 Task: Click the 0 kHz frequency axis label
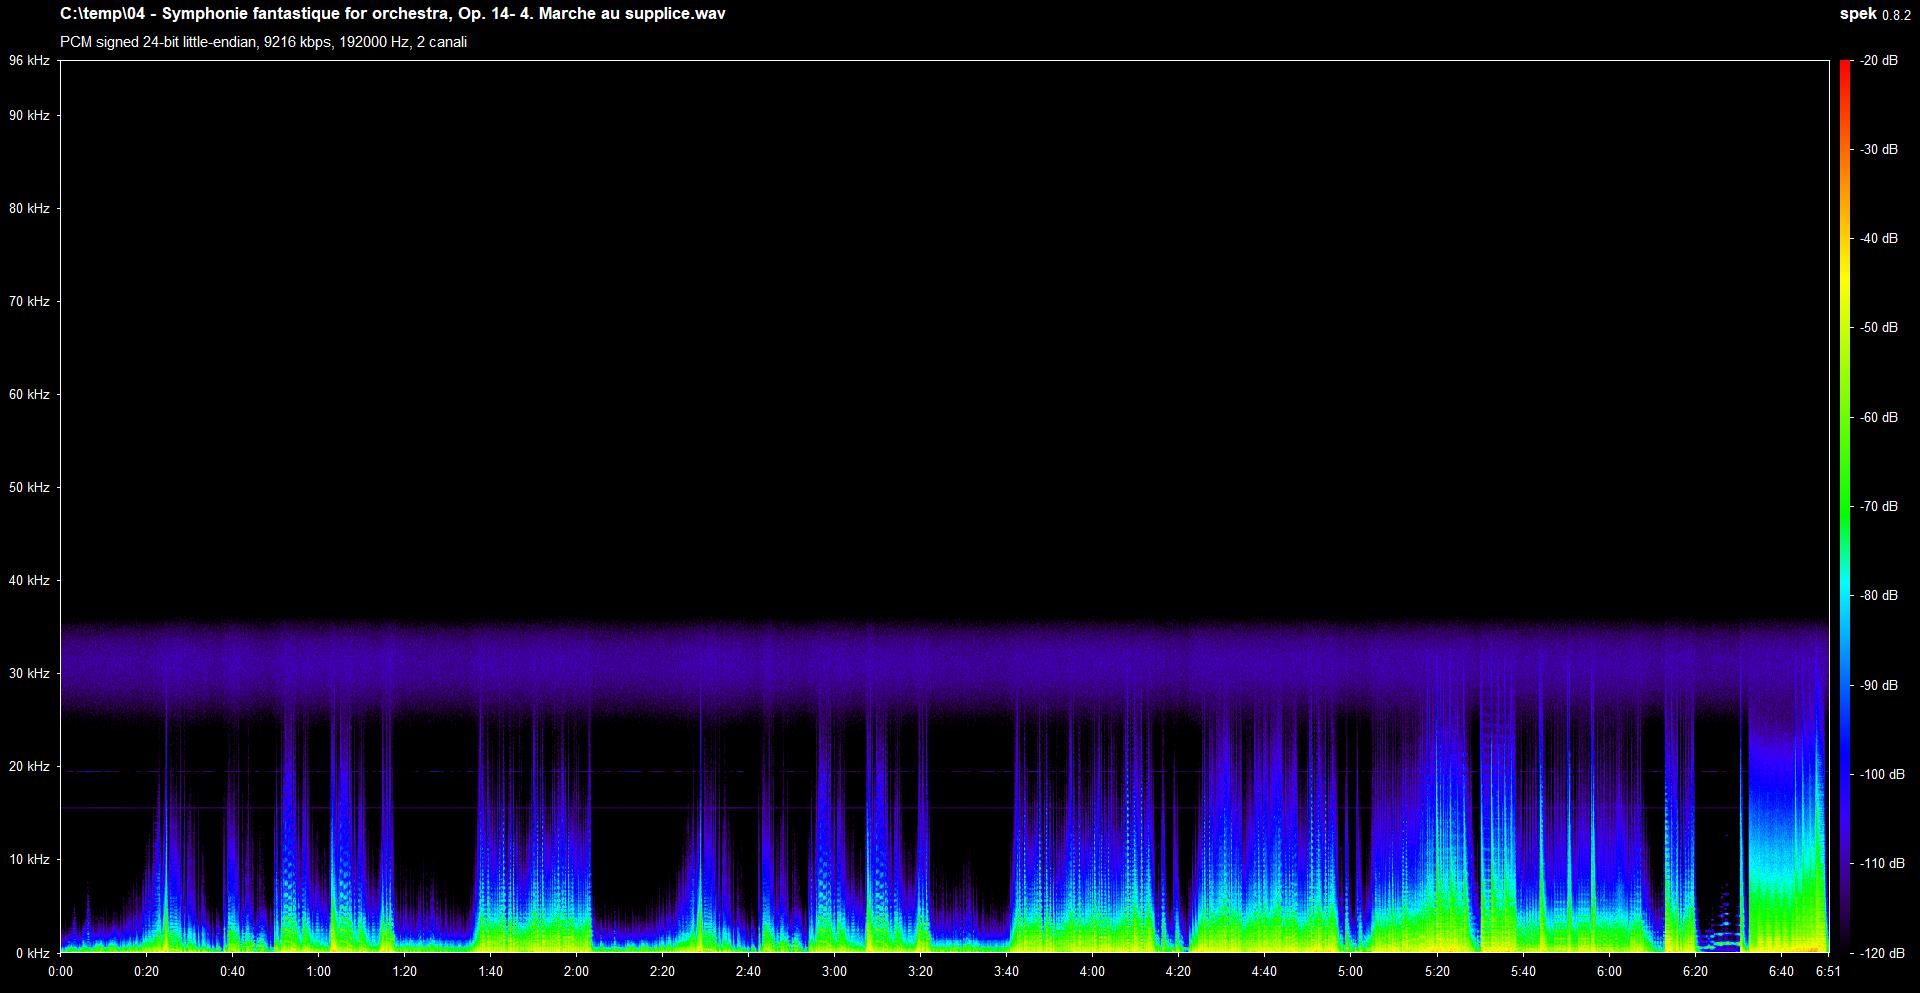pyautogui.click(x=30, y=952)
